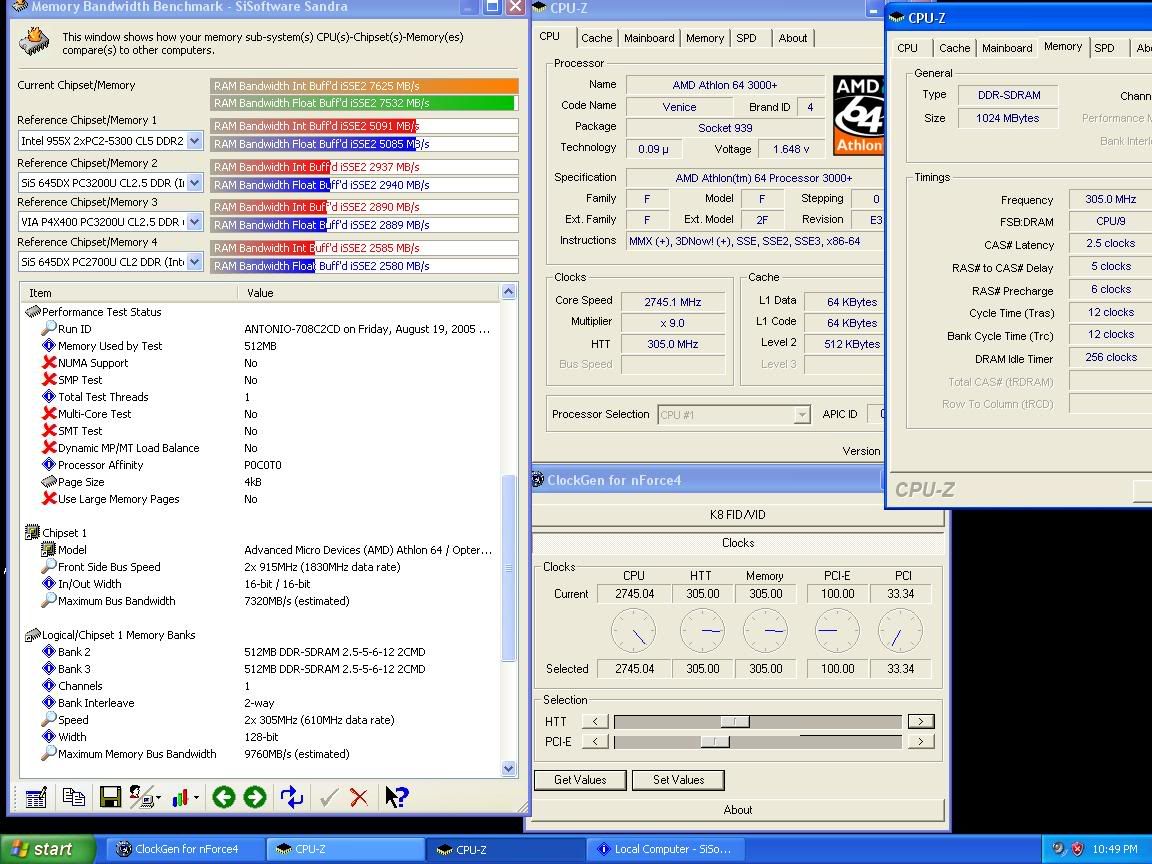1152x864 pixels.
Task: Click the green Forward arrow icon
Action: tap(255, 797)
